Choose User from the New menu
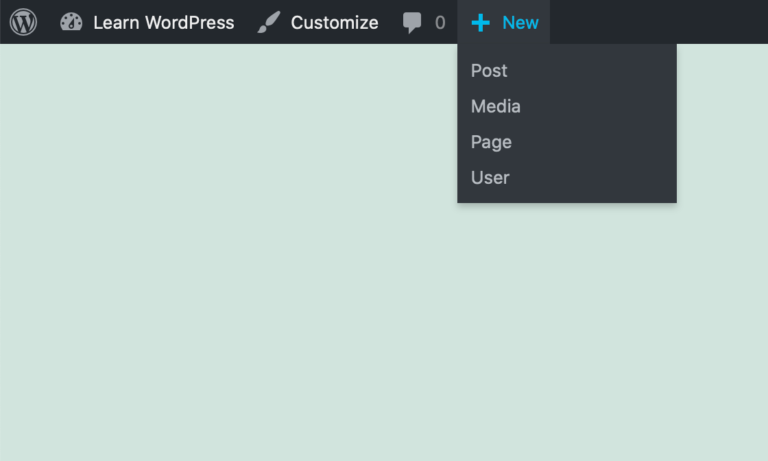The image size is (768, 461). coord(567,178)
